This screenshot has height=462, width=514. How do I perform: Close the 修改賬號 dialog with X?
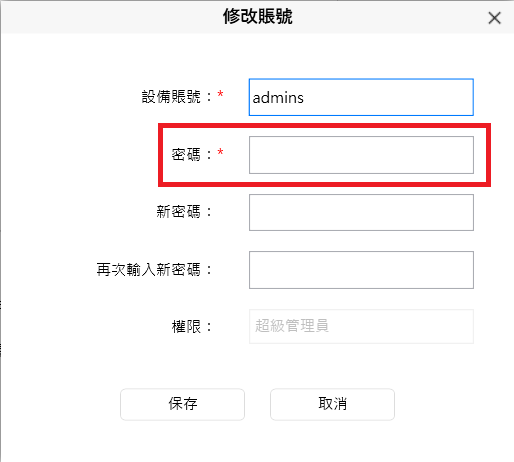[494, 18]
